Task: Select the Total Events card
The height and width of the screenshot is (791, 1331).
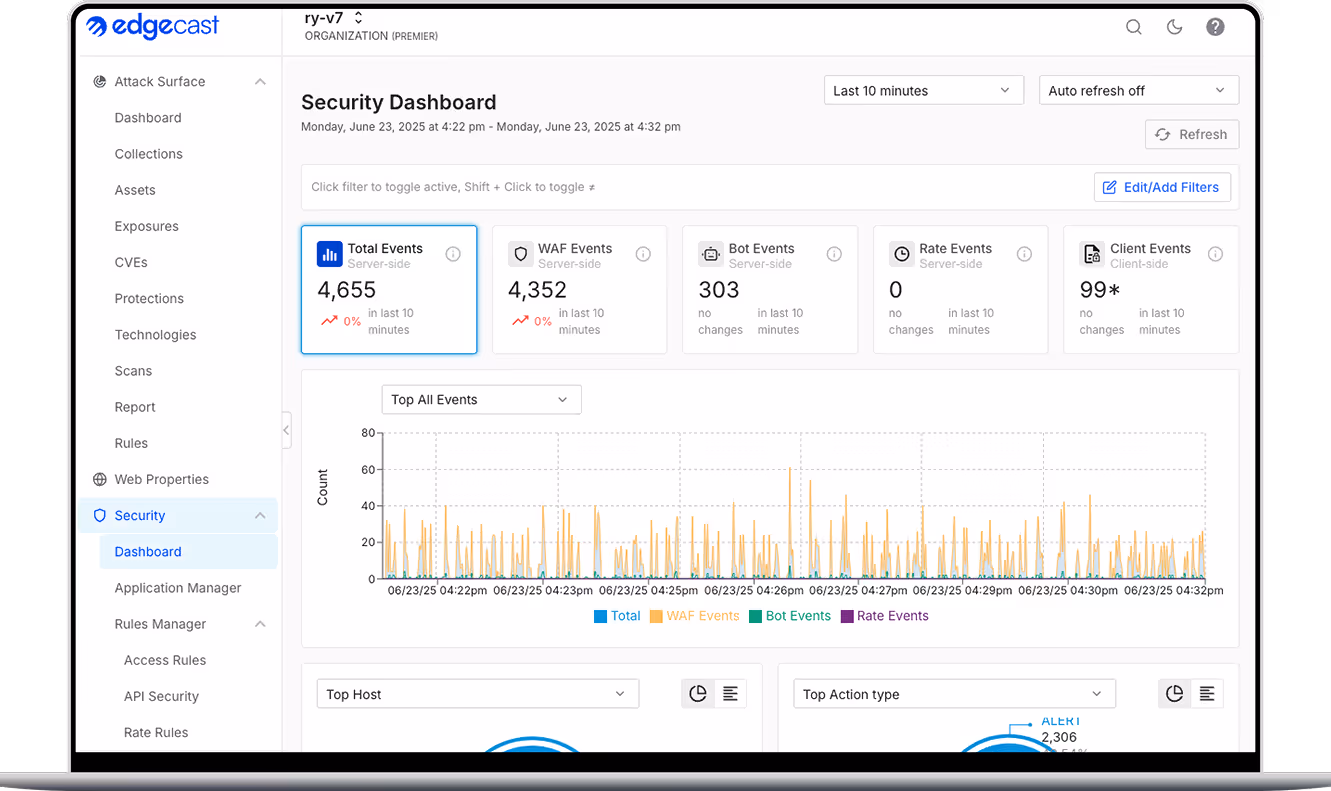Action: pyautogui.click(x=389, y=289)
